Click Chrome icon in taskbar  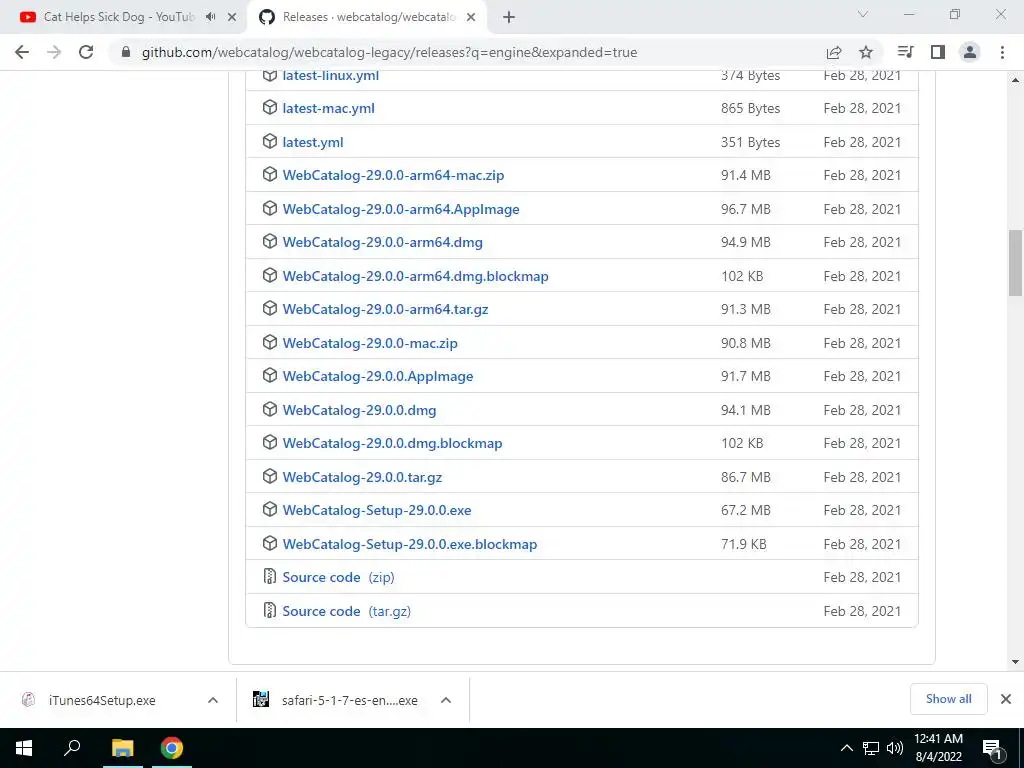172,748
